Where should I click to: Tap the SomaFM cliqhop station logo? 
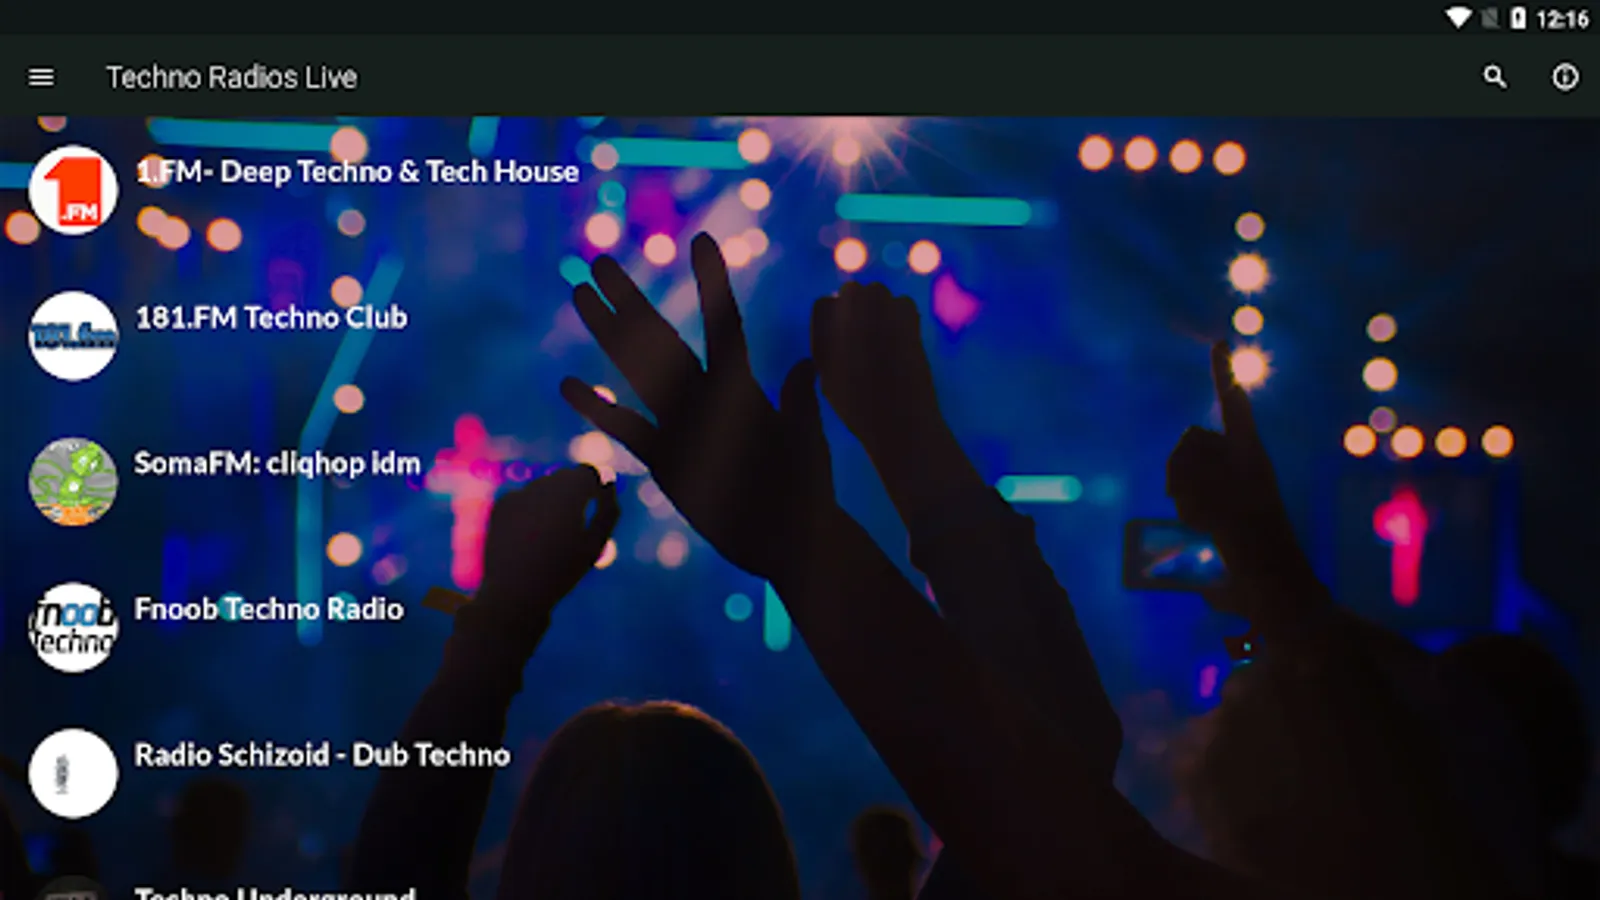(x=73, y=482)
